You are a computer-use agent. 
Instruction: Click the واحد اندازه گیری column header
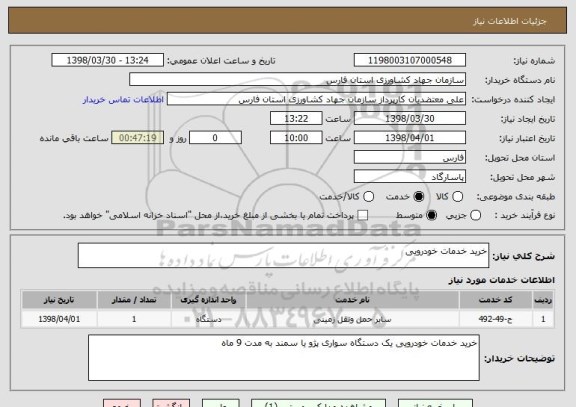(x=208, y=300)
